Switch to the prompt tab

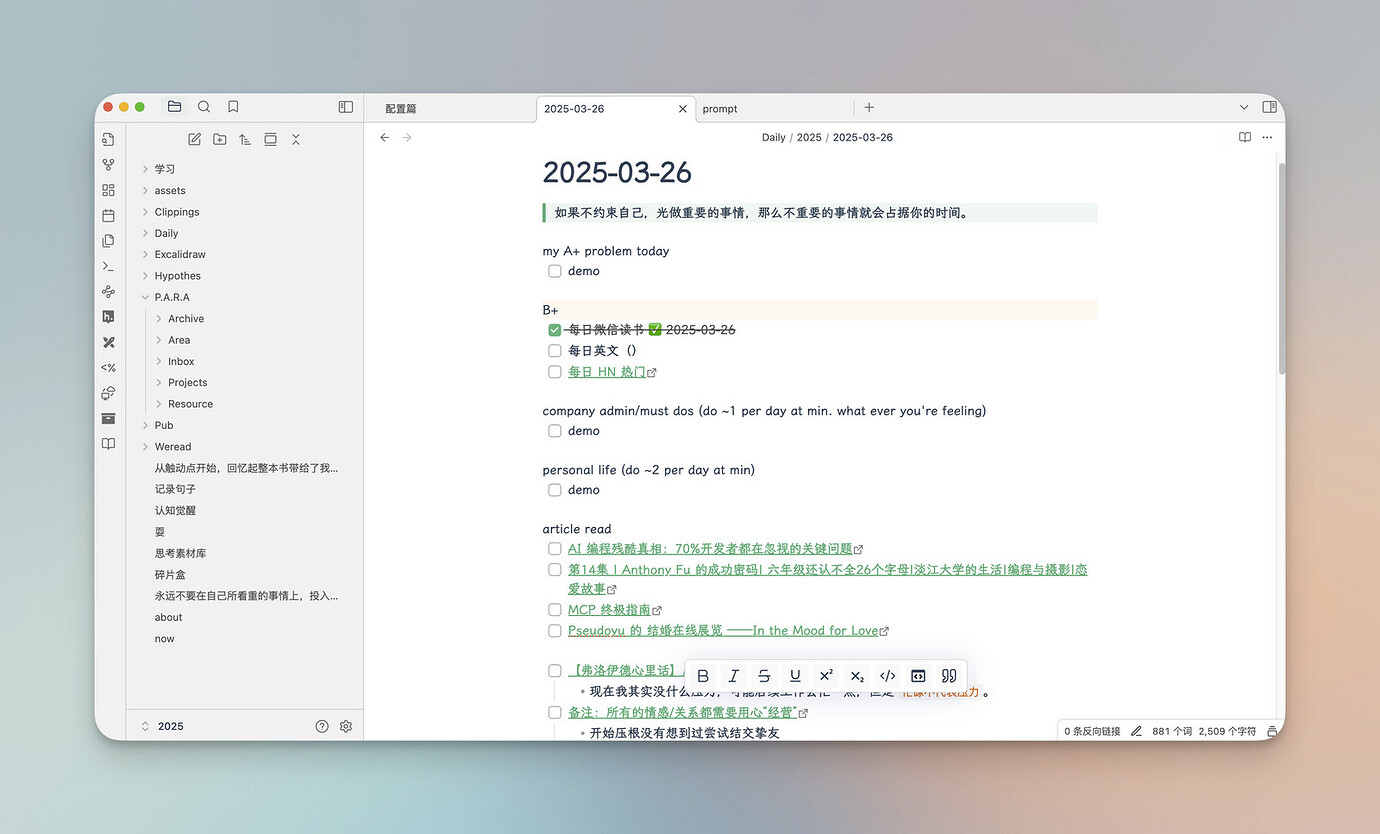pyautogui.click(x=775, y=109)
